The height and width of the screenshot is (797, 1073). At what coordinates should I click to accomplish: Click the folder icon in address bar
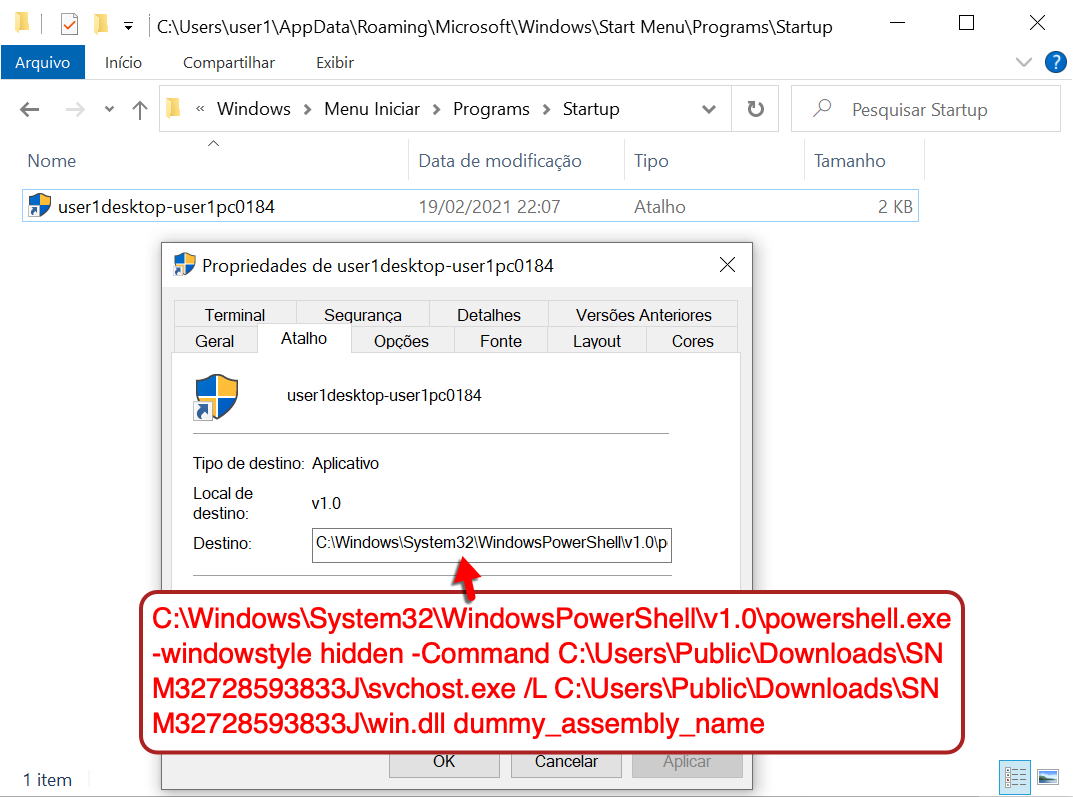174,108
